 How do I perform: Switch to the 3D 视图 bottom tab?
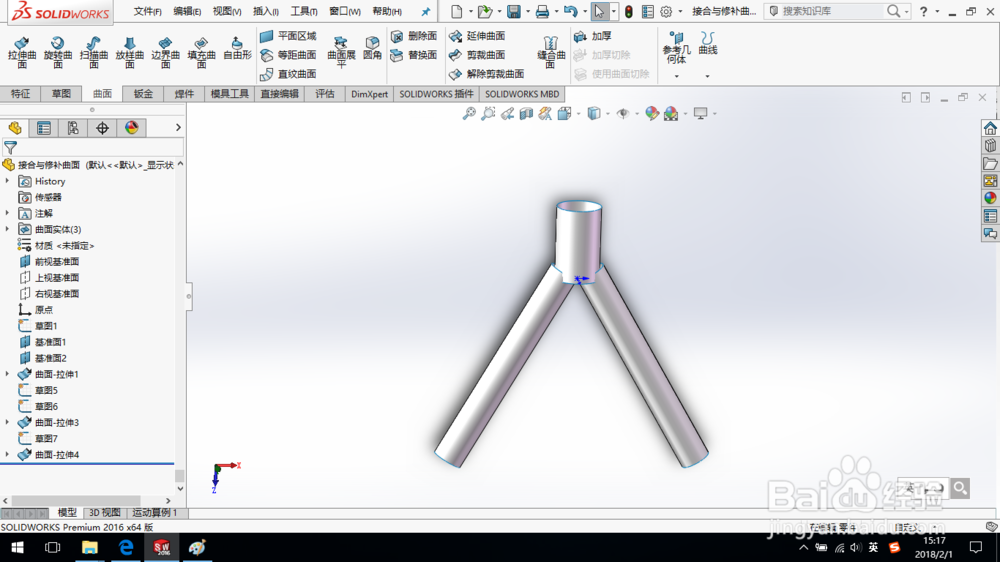pos(104,513)
